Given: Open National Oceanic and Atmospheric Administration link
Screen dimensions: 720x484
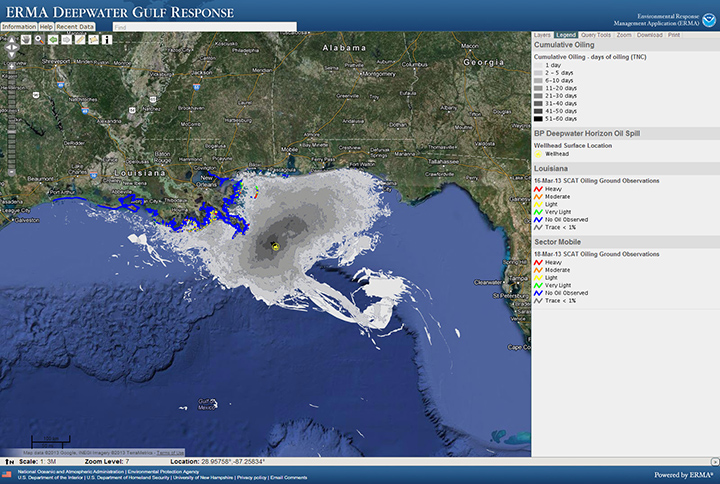Looking at the screenshot, I should [x=71, y=472].
